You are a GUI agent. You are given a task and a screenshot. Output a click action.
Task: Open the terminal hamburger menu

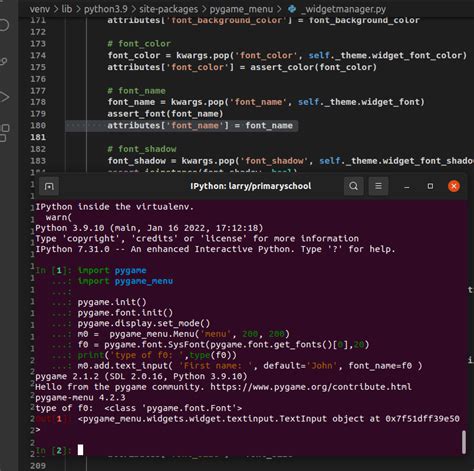378,186
